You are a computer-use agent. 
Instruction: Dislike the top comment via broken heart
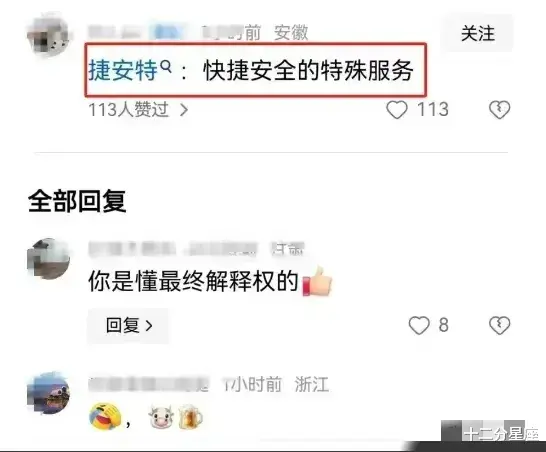pyautogui.click(x=499, y=110)
